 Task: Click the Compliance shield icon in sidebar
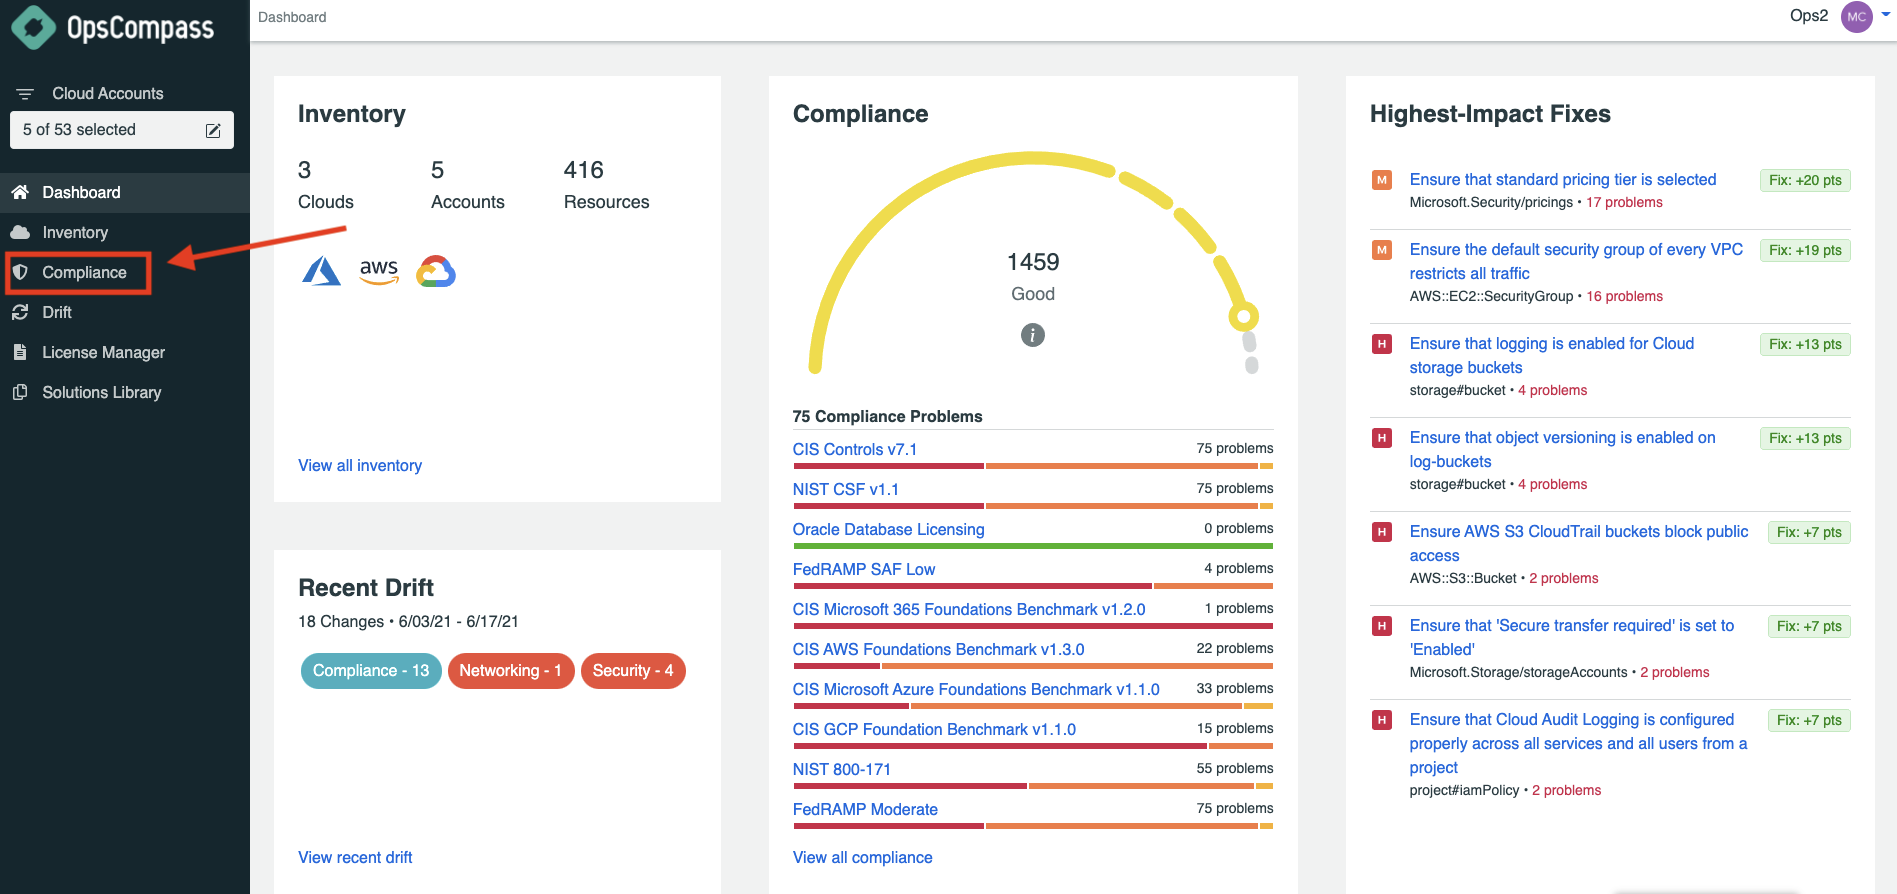(x=20, y=272)
